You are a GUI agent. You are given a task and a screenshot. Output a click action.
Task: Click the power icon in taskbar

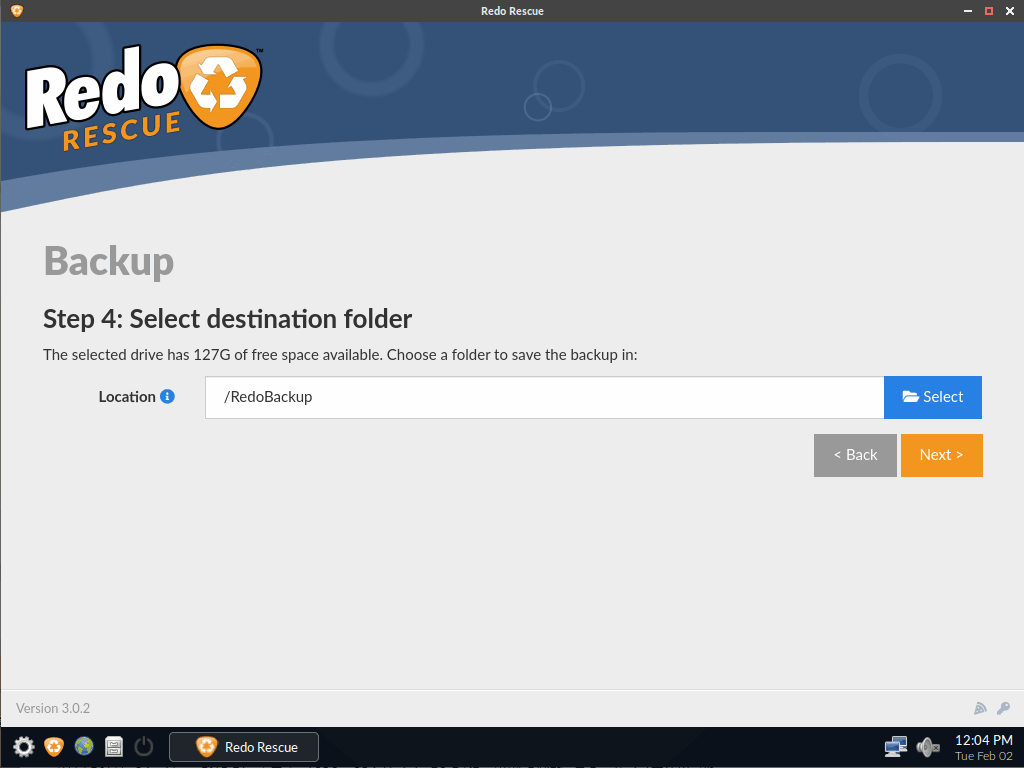pyautogui.click(x=144, y=746)
